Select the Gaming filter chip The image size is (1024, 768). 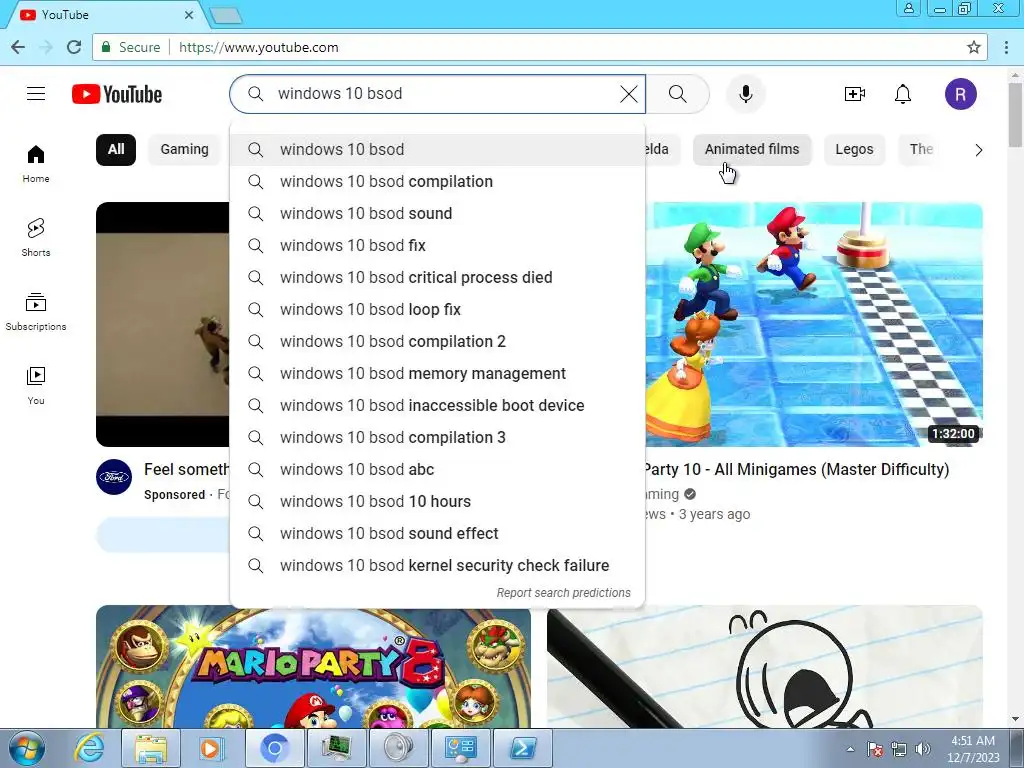pos(184,150)
